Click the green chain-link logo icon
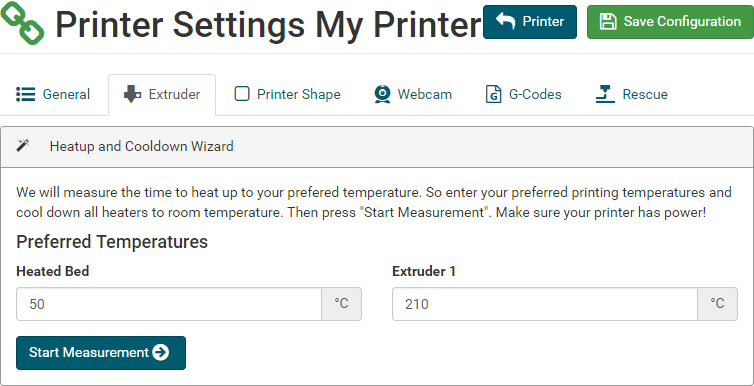The height and width of the screenshot is (386, 754). (x=23, y=23)
